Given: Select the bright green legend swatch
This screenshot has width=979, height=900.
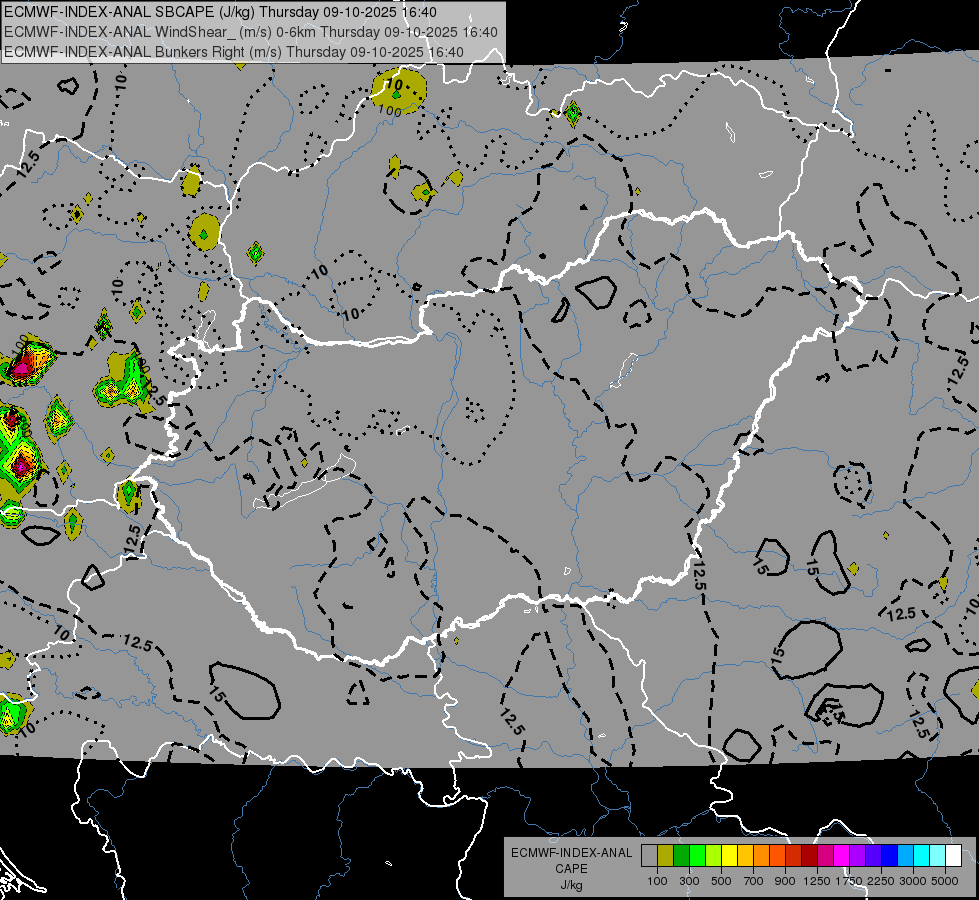Looking at the screenshot, I should pyautogui.click(x=697, y=856).
